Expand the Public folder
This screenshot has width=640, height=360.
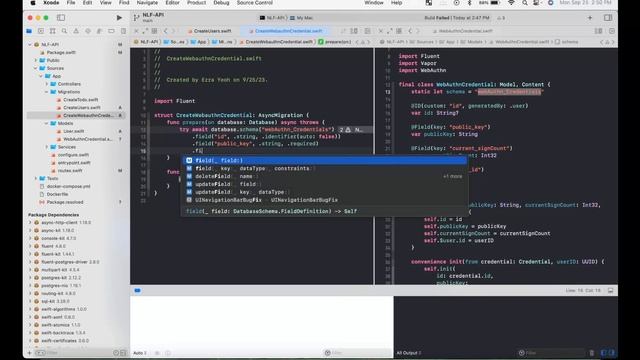click(x=36, y=60)
